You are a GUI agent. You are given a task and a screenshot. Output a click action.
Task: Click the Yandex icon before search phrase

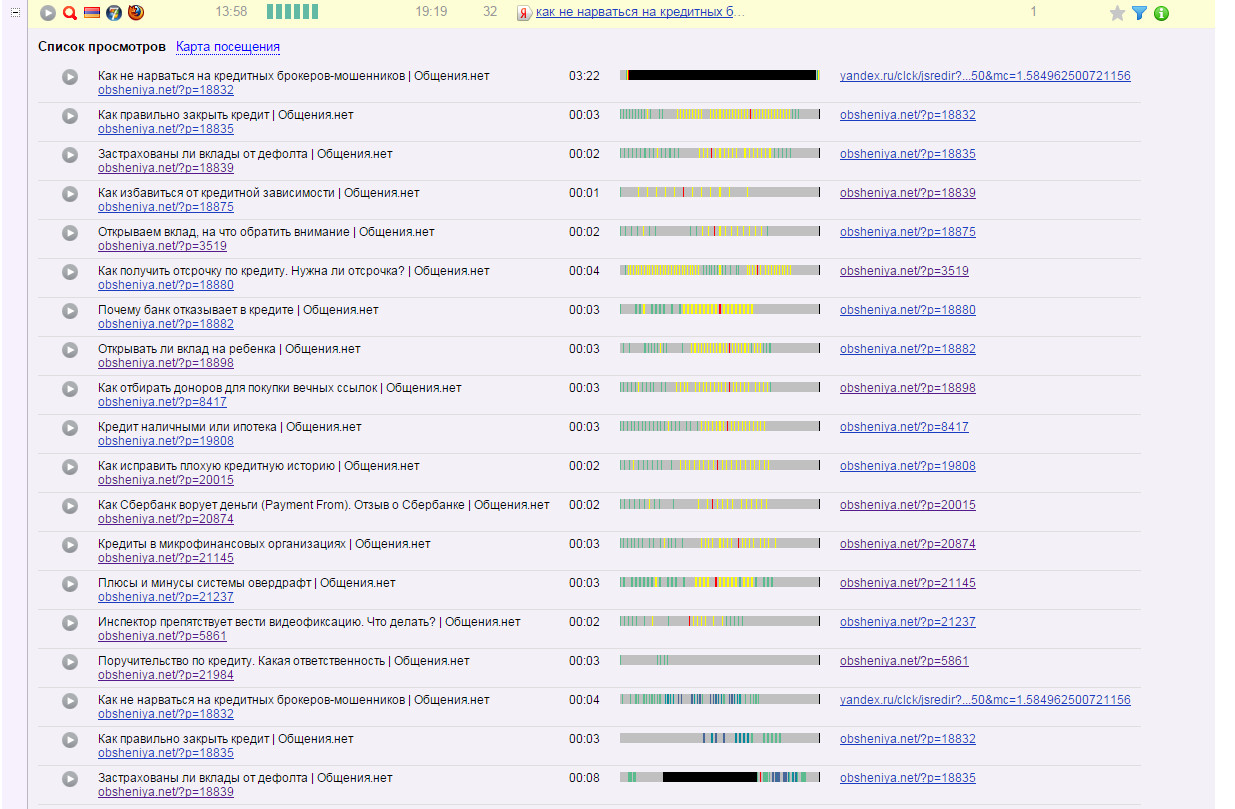524,13
